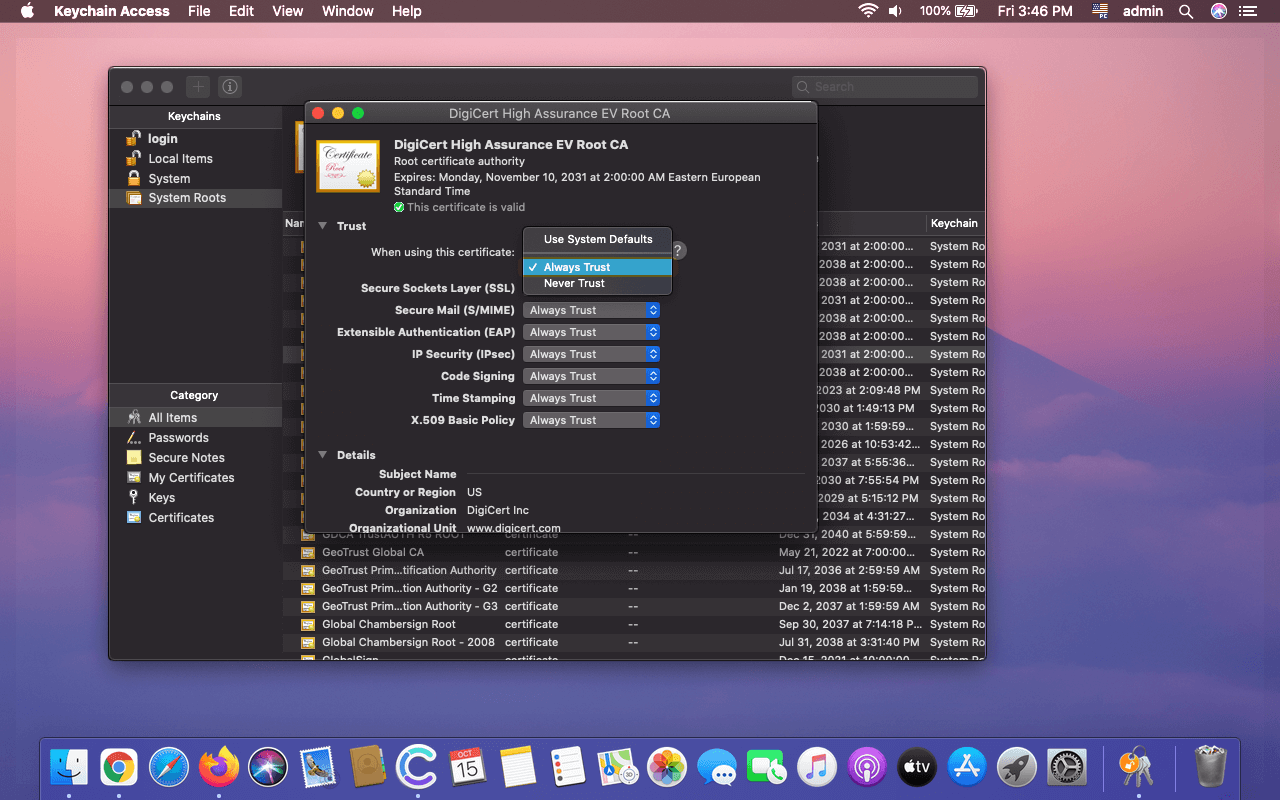Click the add keychain item plus button

coord(198,87)
